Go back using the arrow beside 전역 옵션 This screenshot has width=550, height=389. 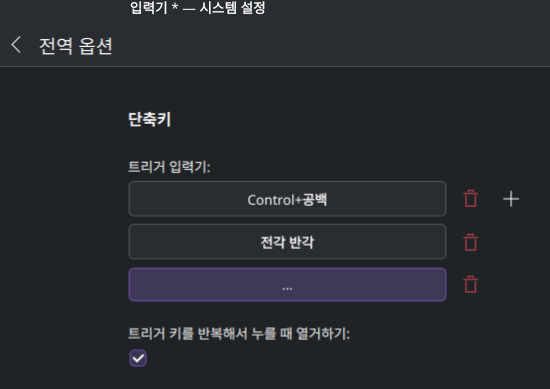pos(16,45)
